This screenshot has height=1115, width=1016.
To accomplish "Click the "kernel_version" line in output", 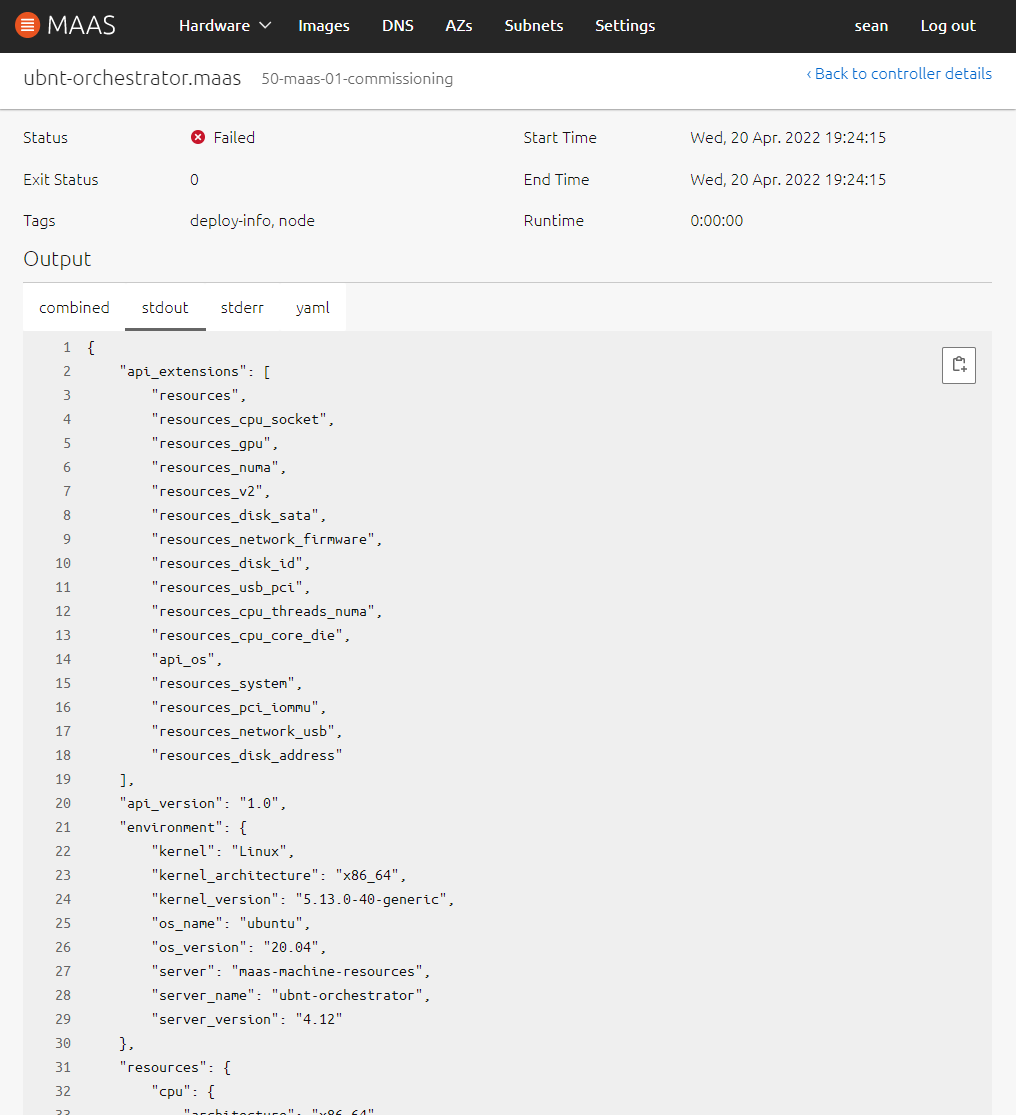I will [302, 900].
